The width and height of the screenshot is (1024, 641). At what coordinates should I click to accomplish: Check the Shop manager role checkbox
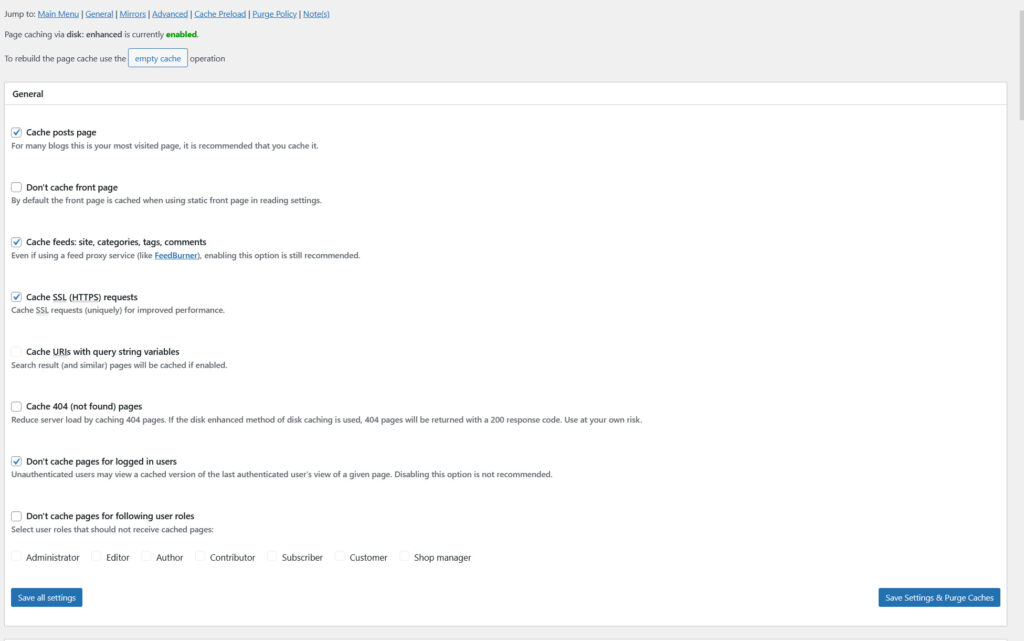[x=404, y=557]
